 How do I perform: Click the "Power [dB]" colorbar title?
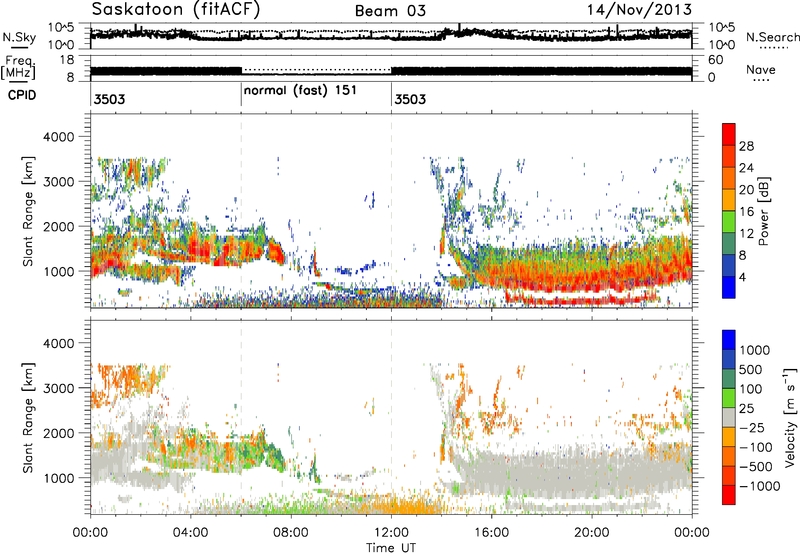[764, 211]
